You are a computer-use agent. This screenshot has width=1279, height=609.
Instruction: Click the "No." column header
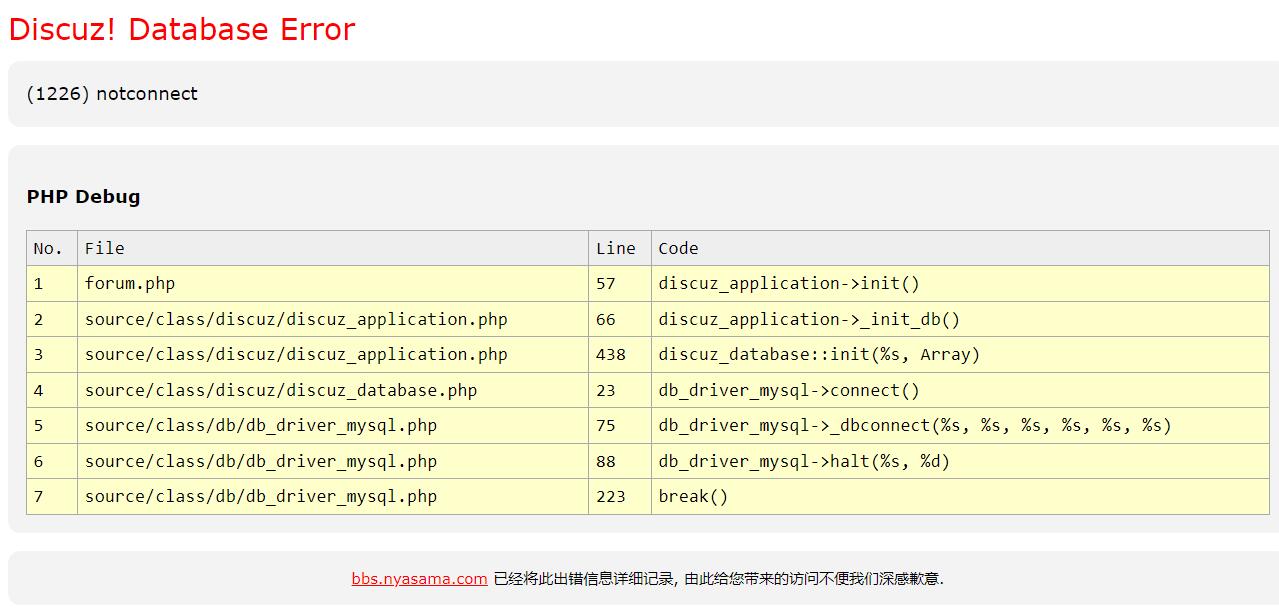[48, 248]
